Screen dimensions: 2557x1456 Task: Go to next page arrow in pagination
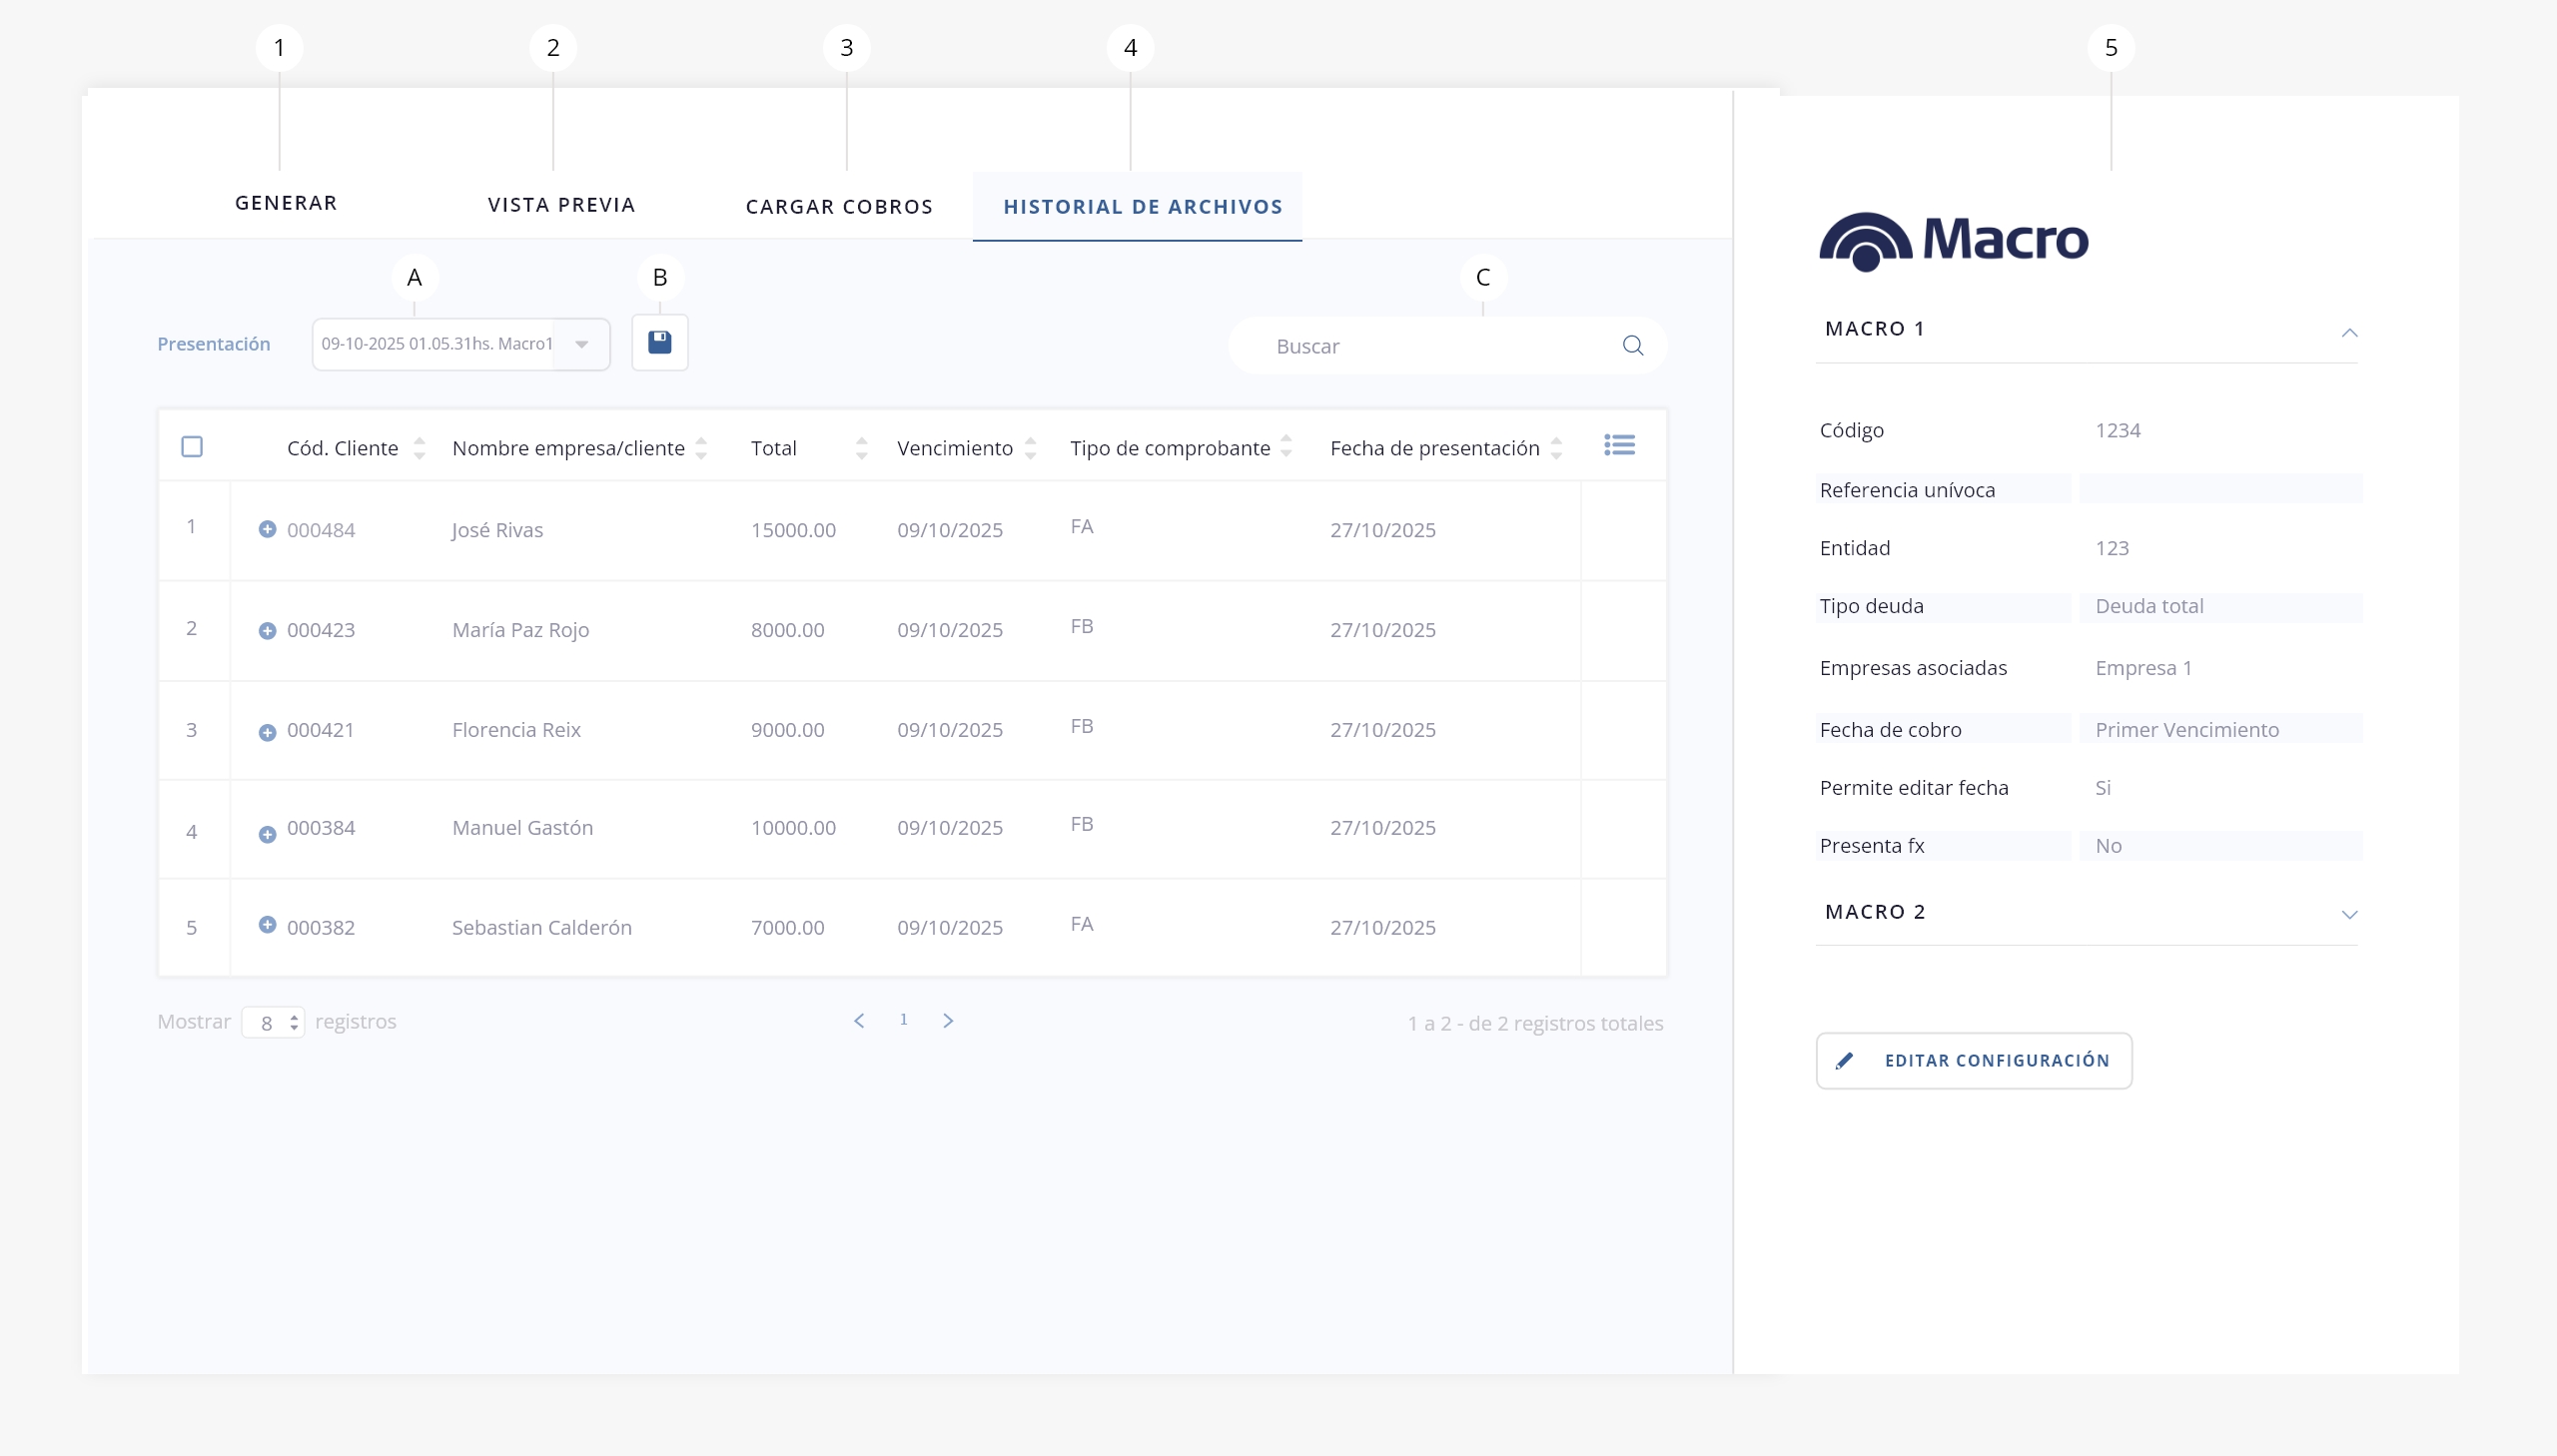948,1020
